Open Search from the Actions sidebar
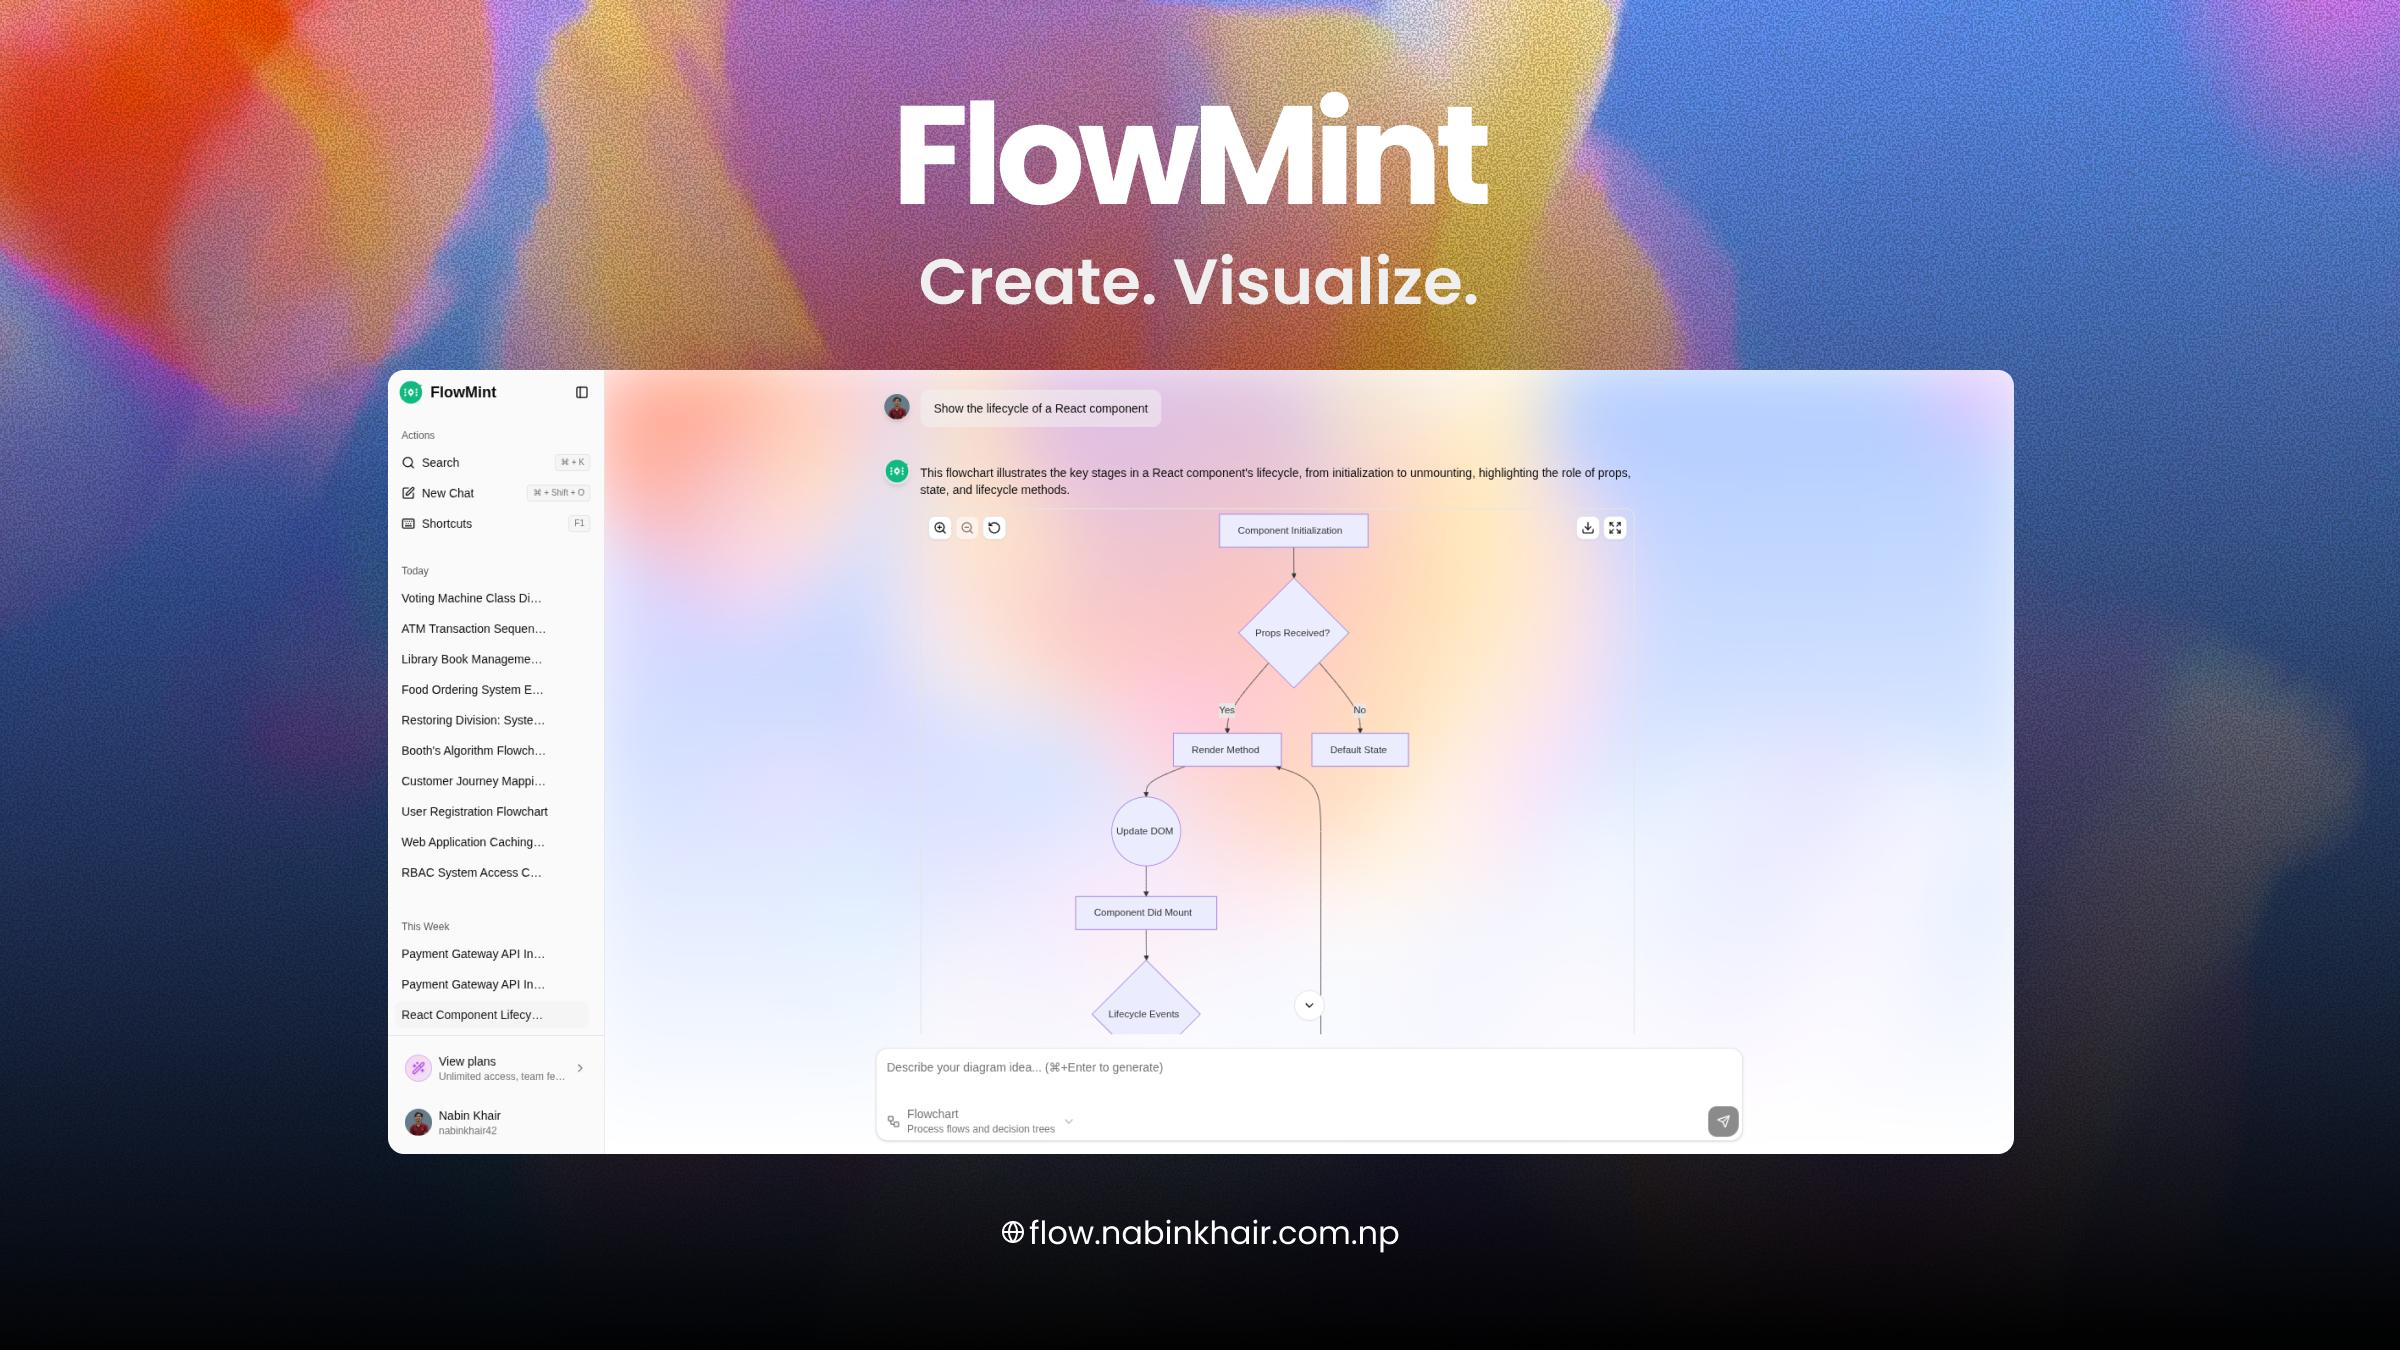Screen dimensions: 2400x1350 click(x=440, y=462)
